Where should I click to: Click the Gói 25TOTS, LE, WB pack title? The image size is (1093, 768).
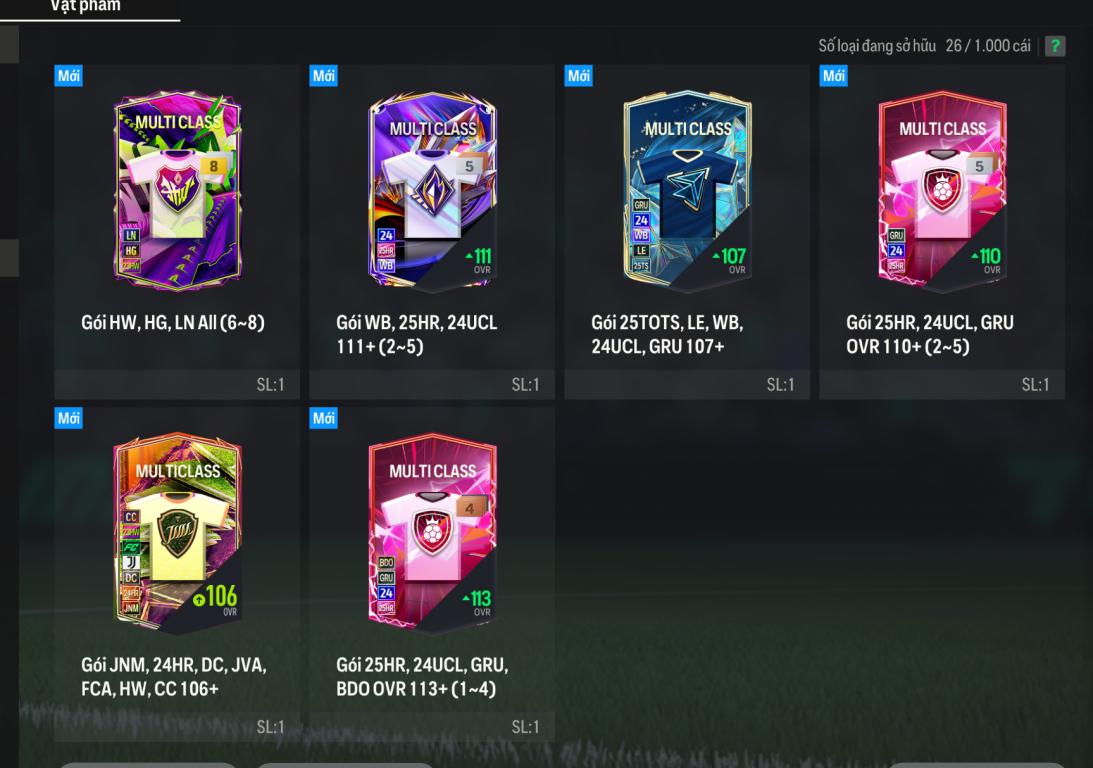(x=667, y=335)
